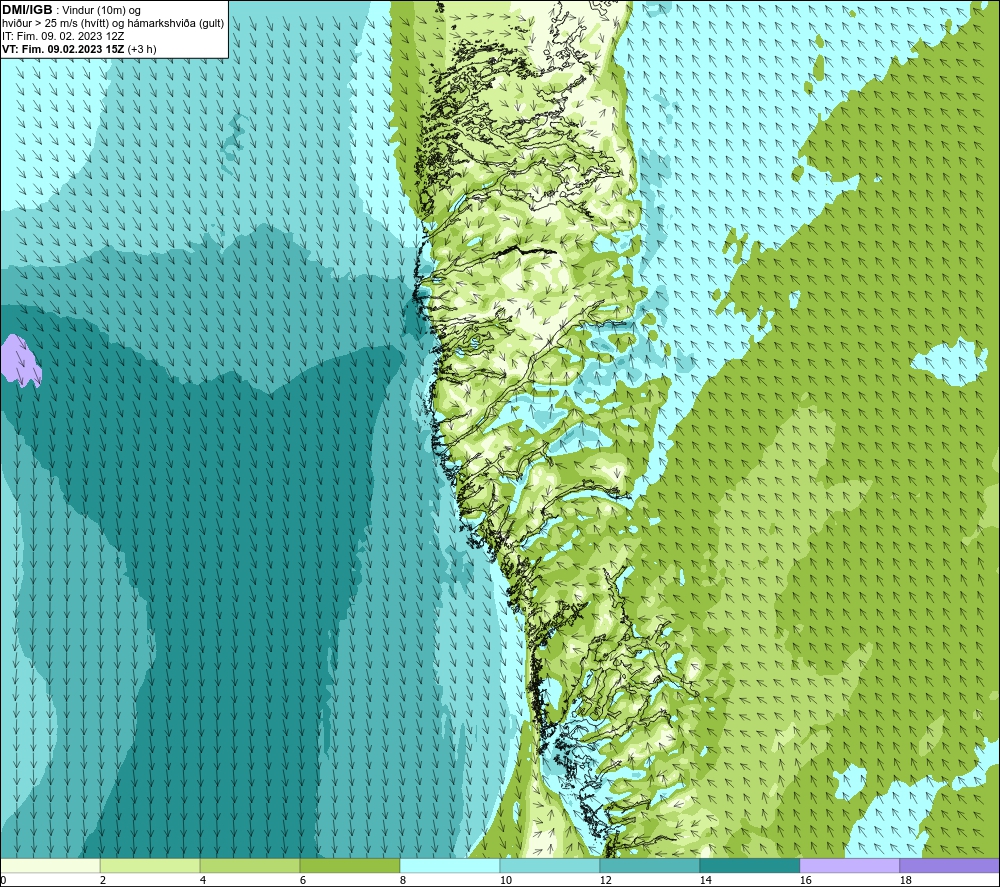Click the 'IT: Fim. 09. 02. 2023 12Z' line

click(63, 36)
